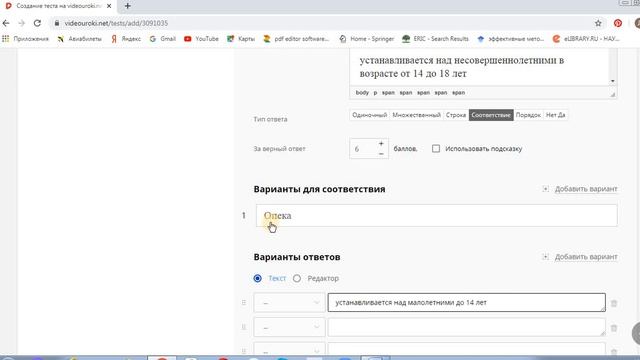Go forward using browser forward arrow
The image size is (640, 360).
click(22, 23)
